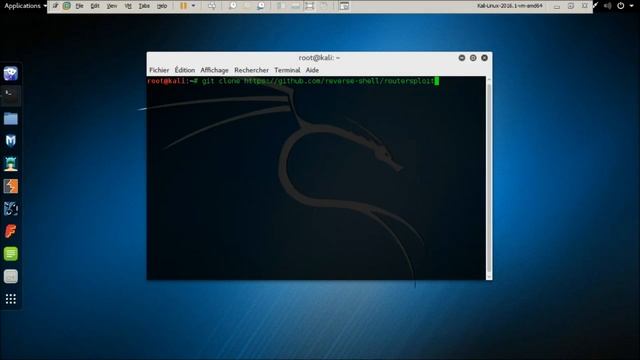Open Iceweasel browser from the dock
The image size is (640, 360).
pyautogui.click(x=11, y=73)
